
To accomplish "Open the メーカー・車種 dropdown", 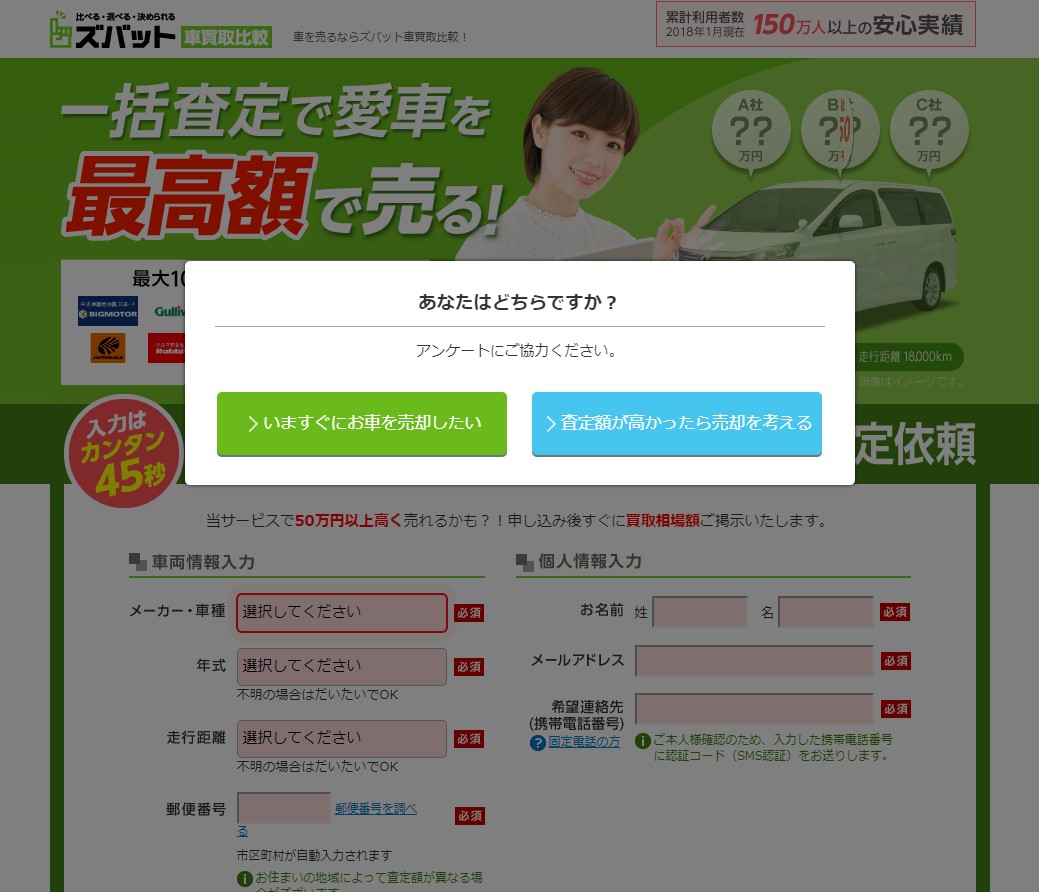I will (342, 612).
